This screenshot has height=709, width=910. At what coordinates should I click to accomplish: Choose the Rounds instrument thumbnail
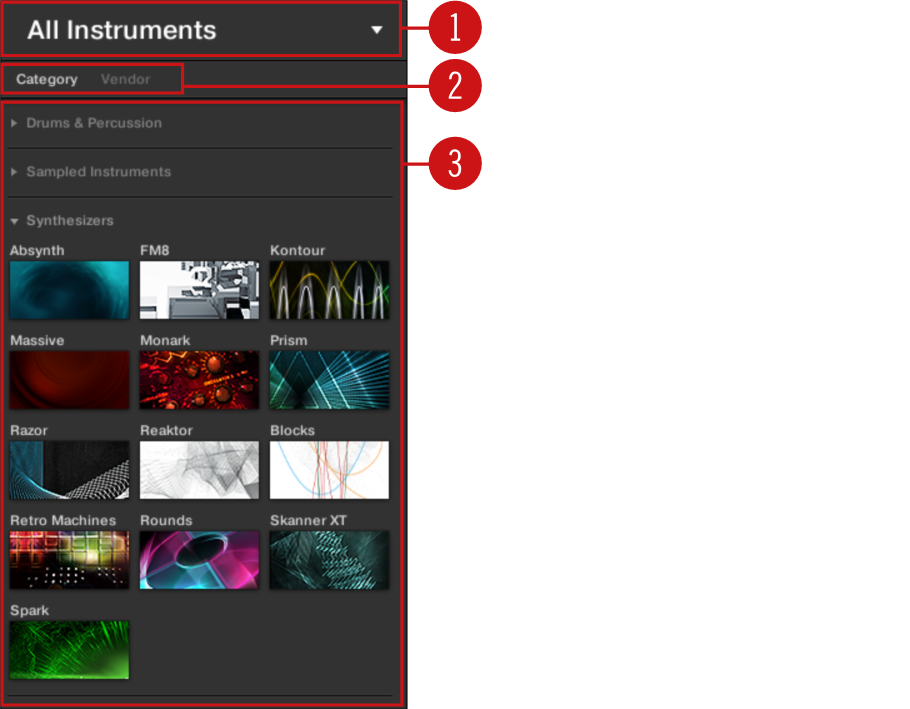199,560
